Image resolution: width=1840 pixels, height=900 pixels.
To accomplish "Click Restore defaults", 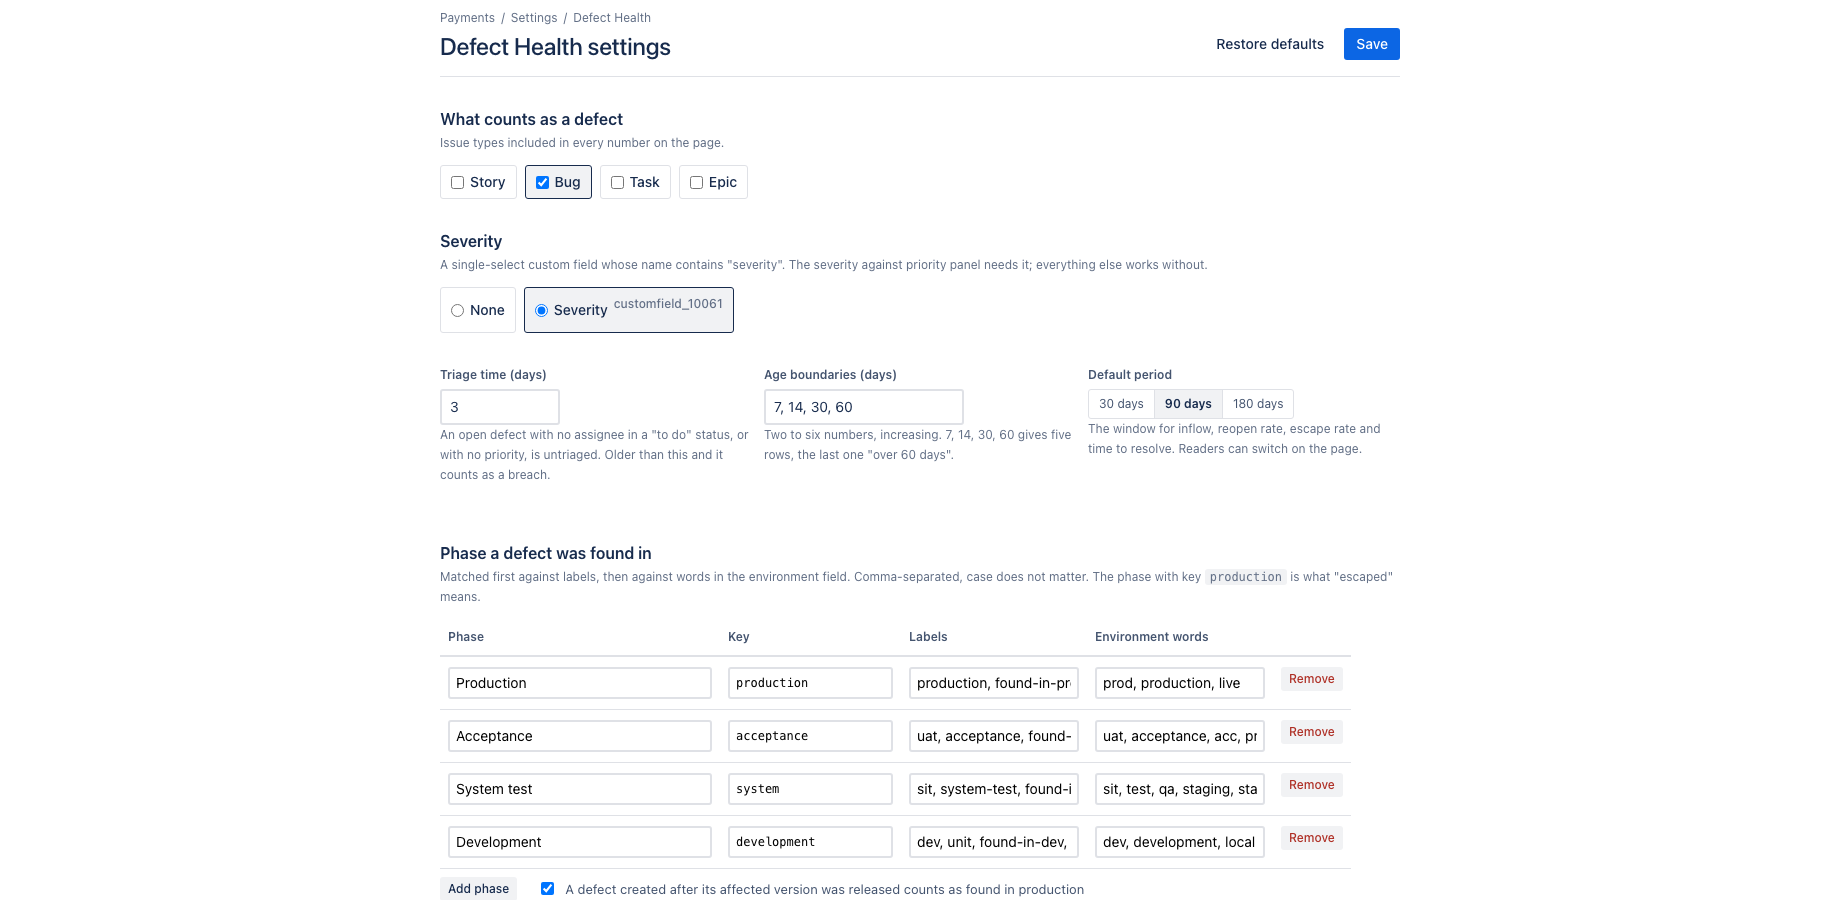I will click(x=1270, y=44).
